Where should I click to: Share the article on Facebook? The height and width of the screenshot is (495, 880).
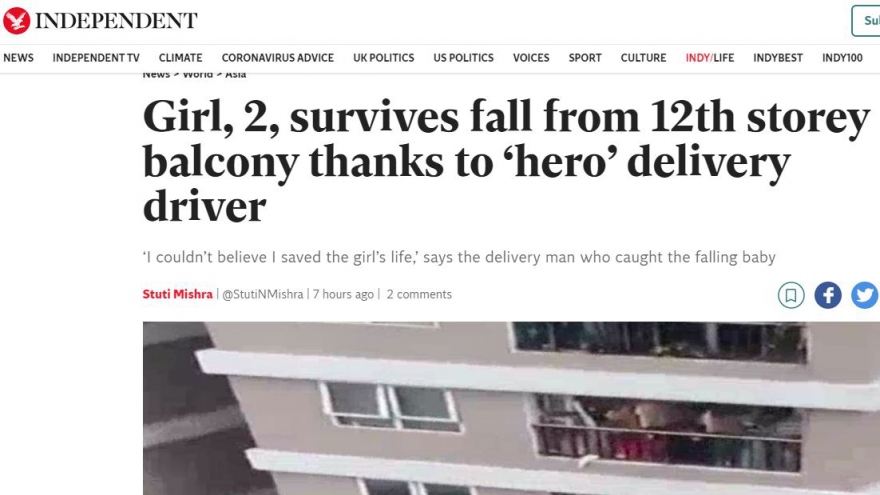828,295
